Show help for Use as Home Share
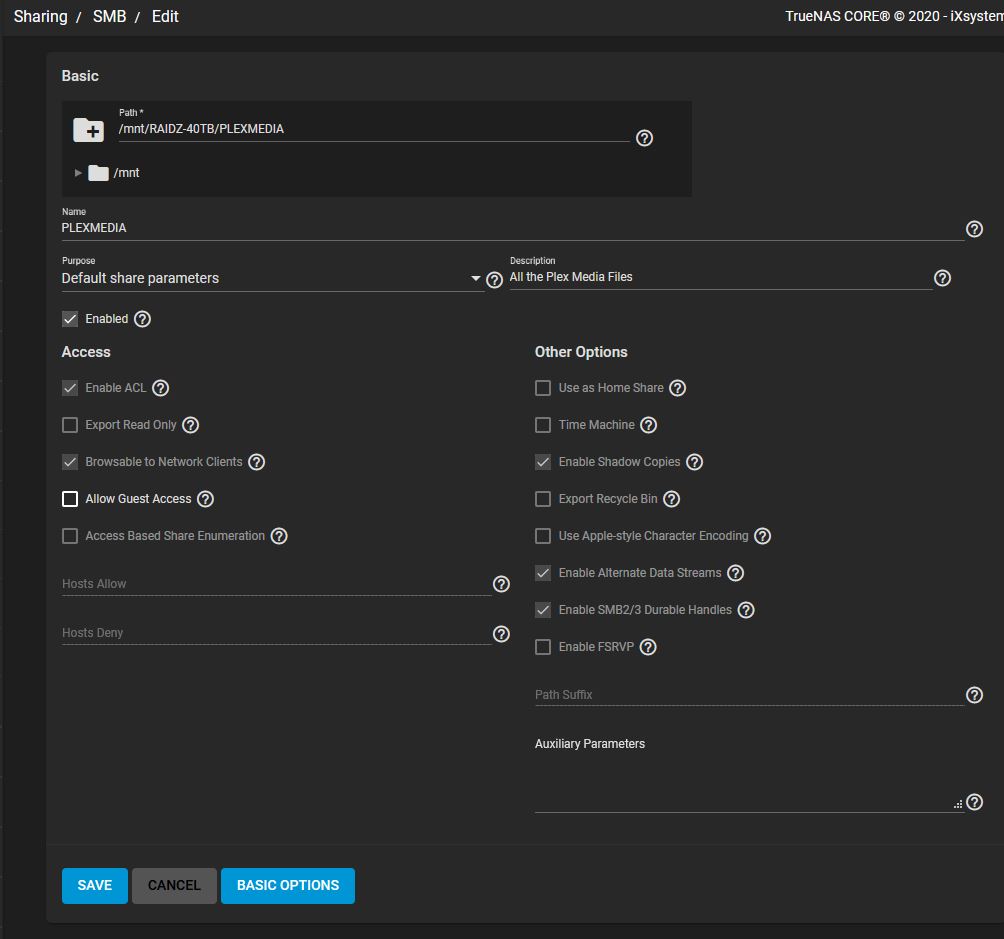 677,388
